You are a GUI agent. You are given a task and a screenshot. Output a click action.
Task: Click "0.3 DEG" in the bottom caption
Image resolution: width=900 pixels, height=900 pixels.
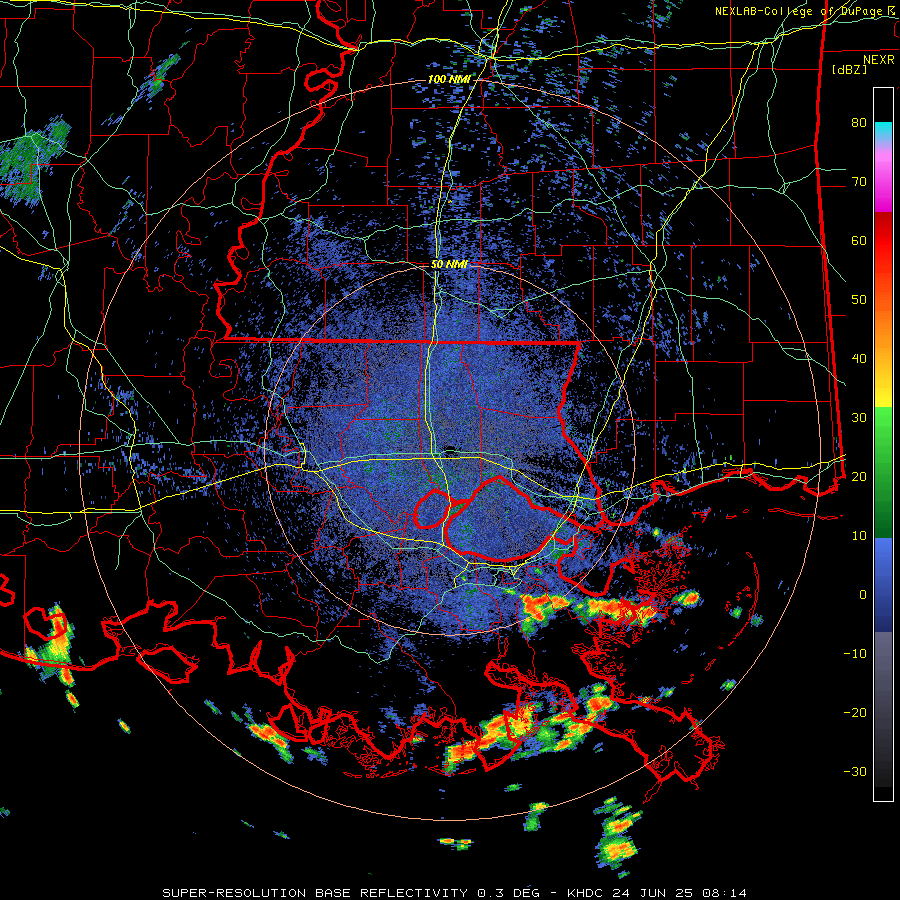(x=511, y=893)
